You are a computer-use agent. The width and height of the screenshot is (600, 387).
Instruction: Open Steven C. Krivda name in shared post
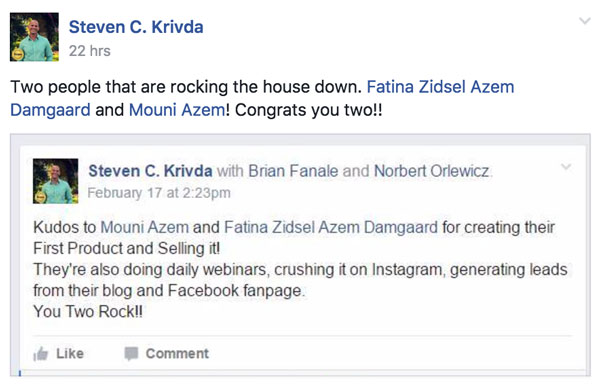150,171
